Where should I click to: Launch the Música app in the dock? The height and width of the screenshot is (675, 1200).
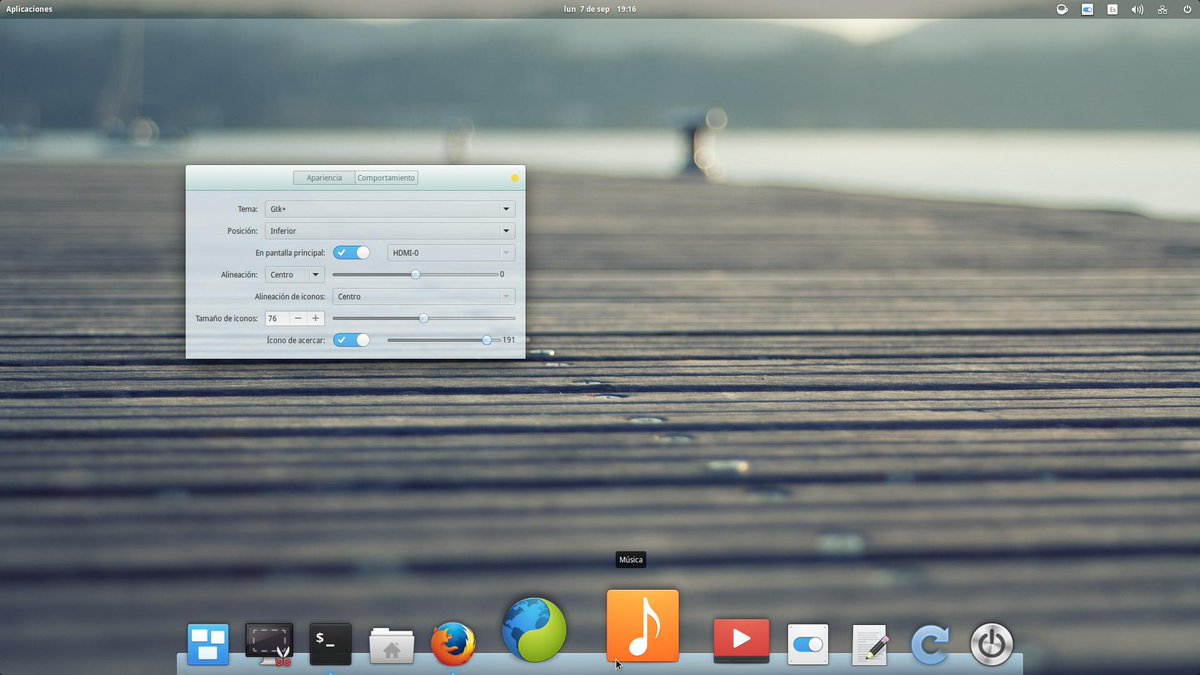(x=643, y=626)
